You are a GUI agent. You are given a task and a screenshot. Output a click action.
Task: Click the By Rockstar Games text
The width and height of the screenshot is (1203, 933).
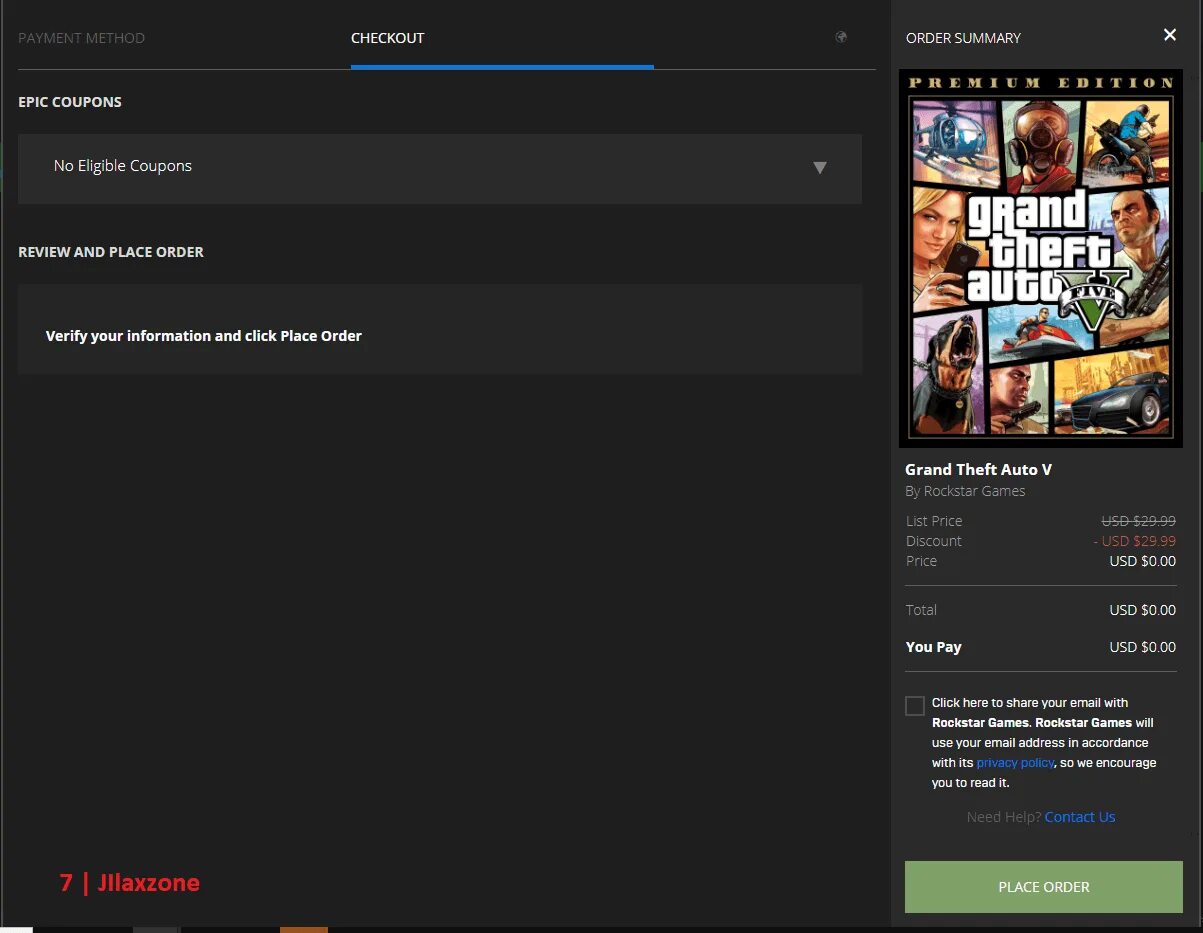pyautogui.click(x=965, y=491)
